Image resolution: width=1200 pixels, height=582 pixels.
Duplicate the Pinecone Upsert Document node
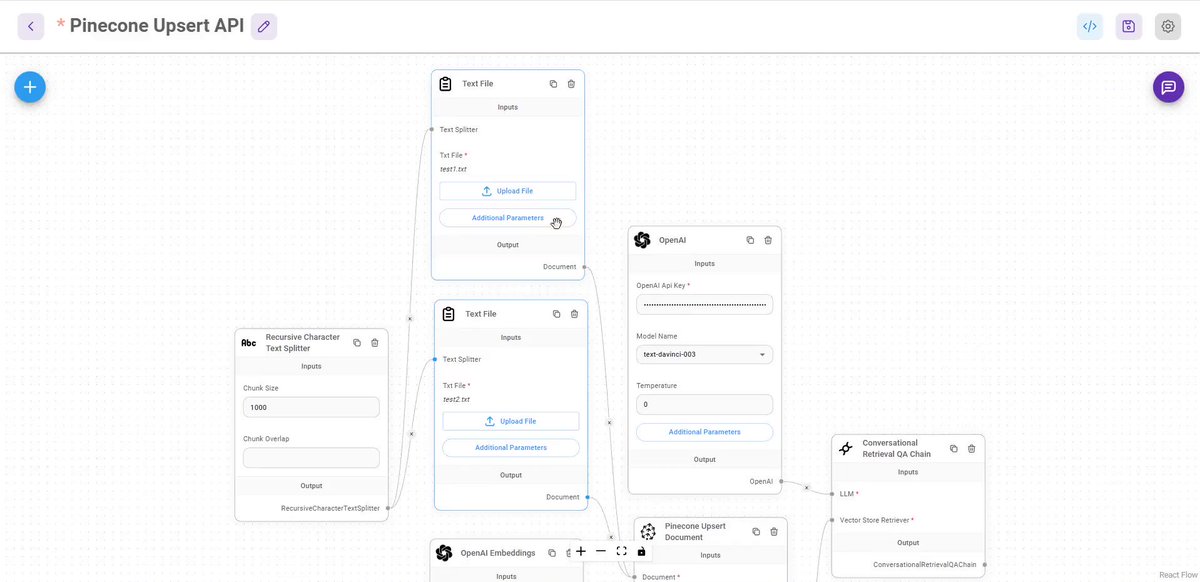[x=756, y=532]
